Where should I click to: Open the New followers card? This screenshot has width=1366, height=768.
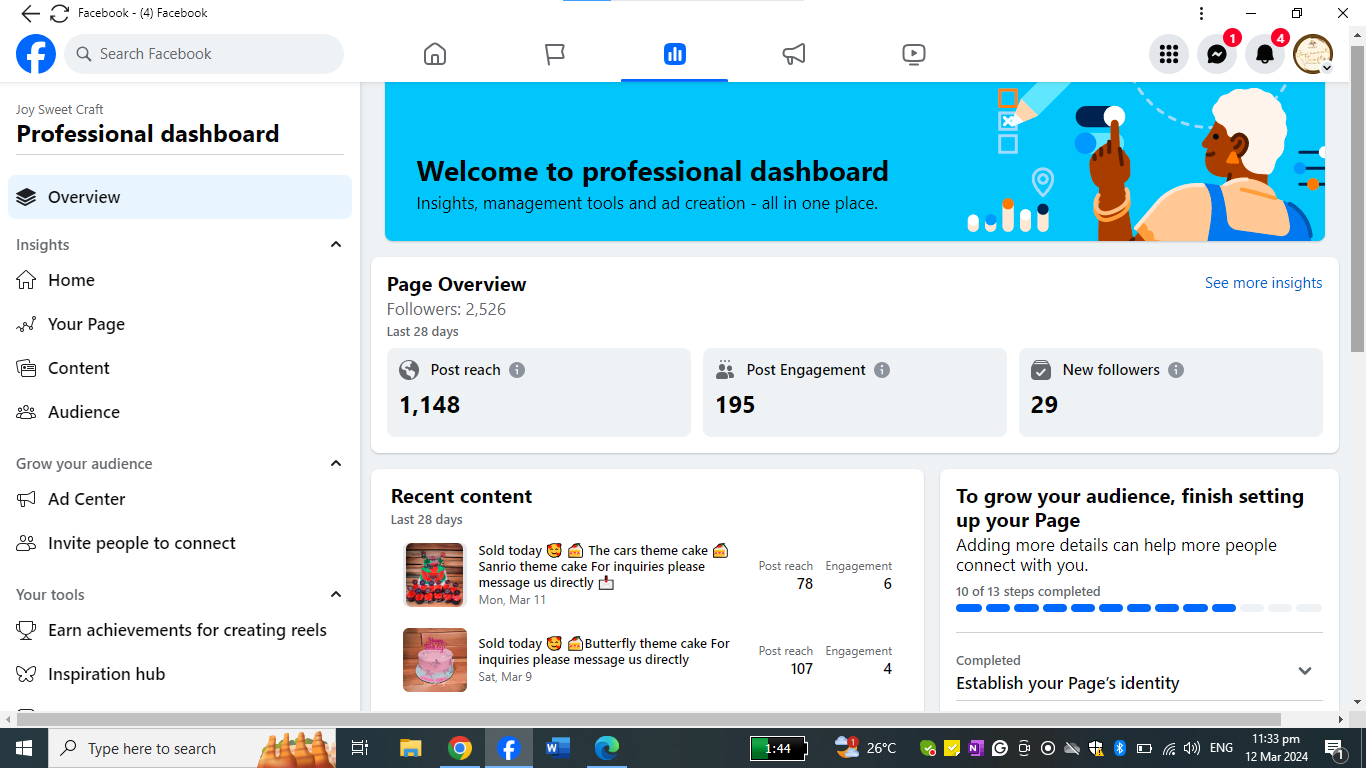[x=1171, y=392]
